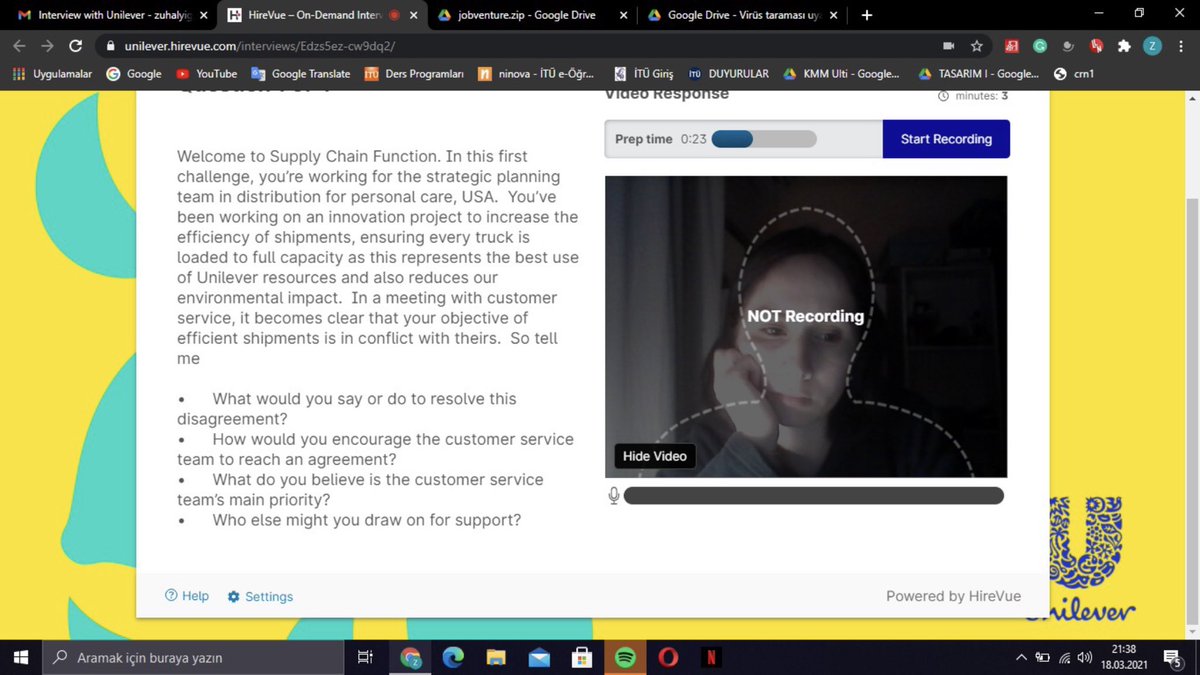Close the Interview with Unilever tab

204,15
